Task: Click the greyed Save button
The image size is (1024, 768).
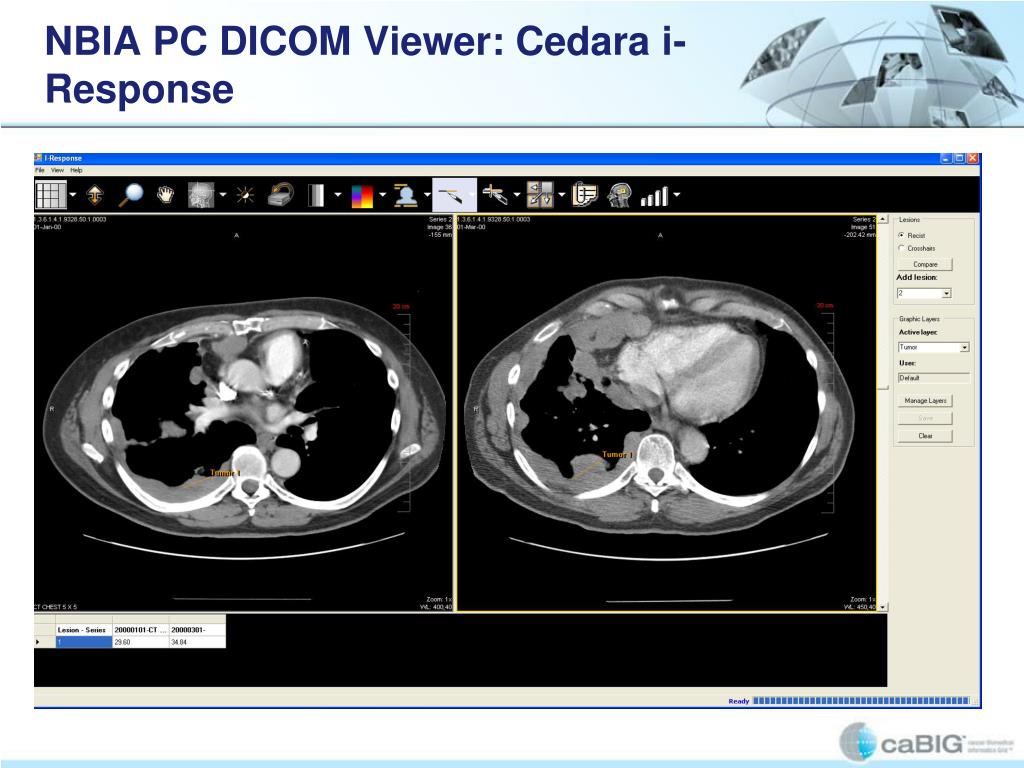Action: click(925, 418)
